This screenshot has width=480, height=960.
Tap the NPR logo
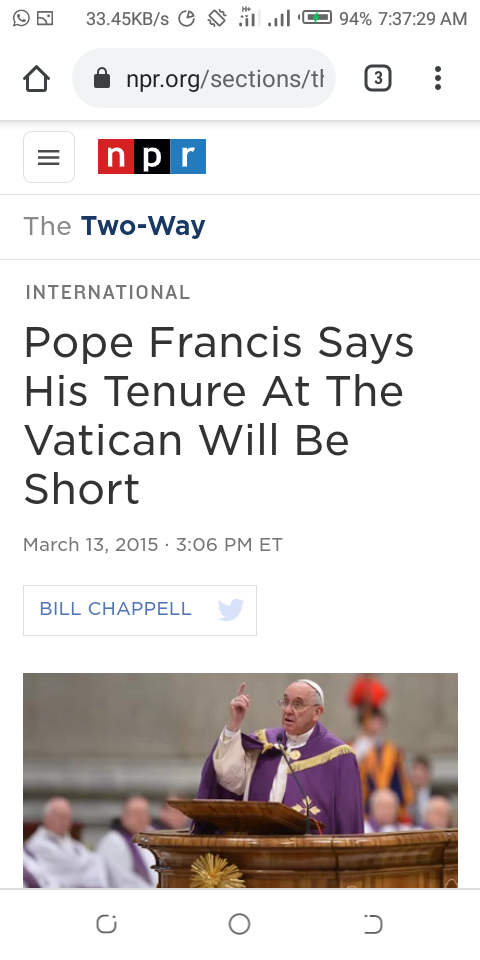coord(152,157)
